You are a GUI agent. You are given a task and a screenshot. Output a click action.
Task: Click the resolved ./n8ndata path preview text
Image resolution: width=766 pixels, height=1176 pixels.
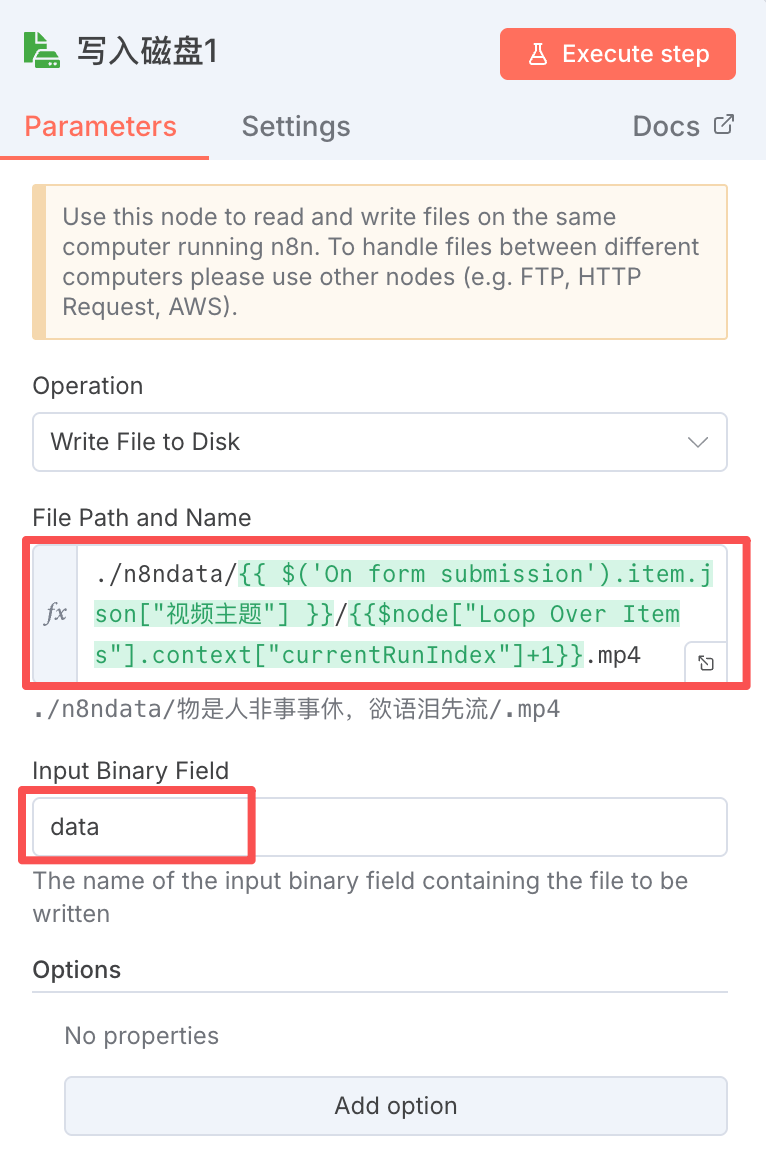click(x=296, y=711)
